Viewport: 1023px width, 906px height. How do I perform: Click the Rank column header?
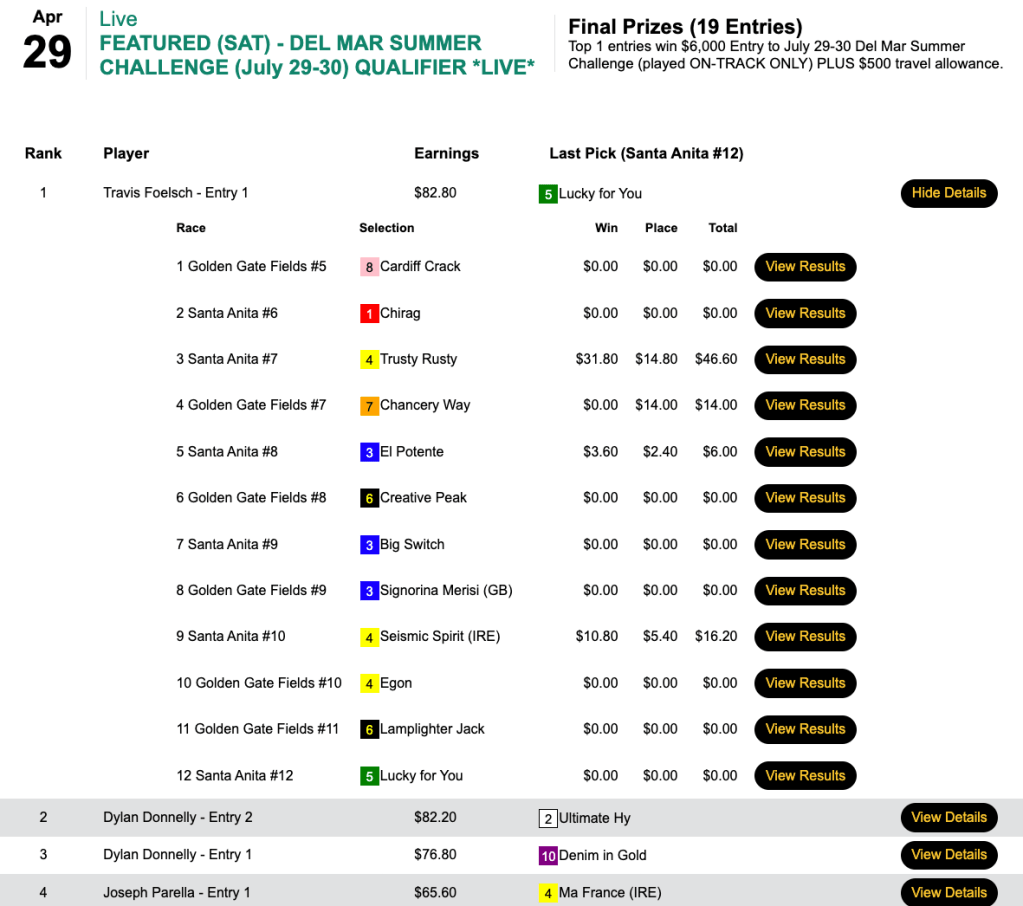(x=43, y=153)
